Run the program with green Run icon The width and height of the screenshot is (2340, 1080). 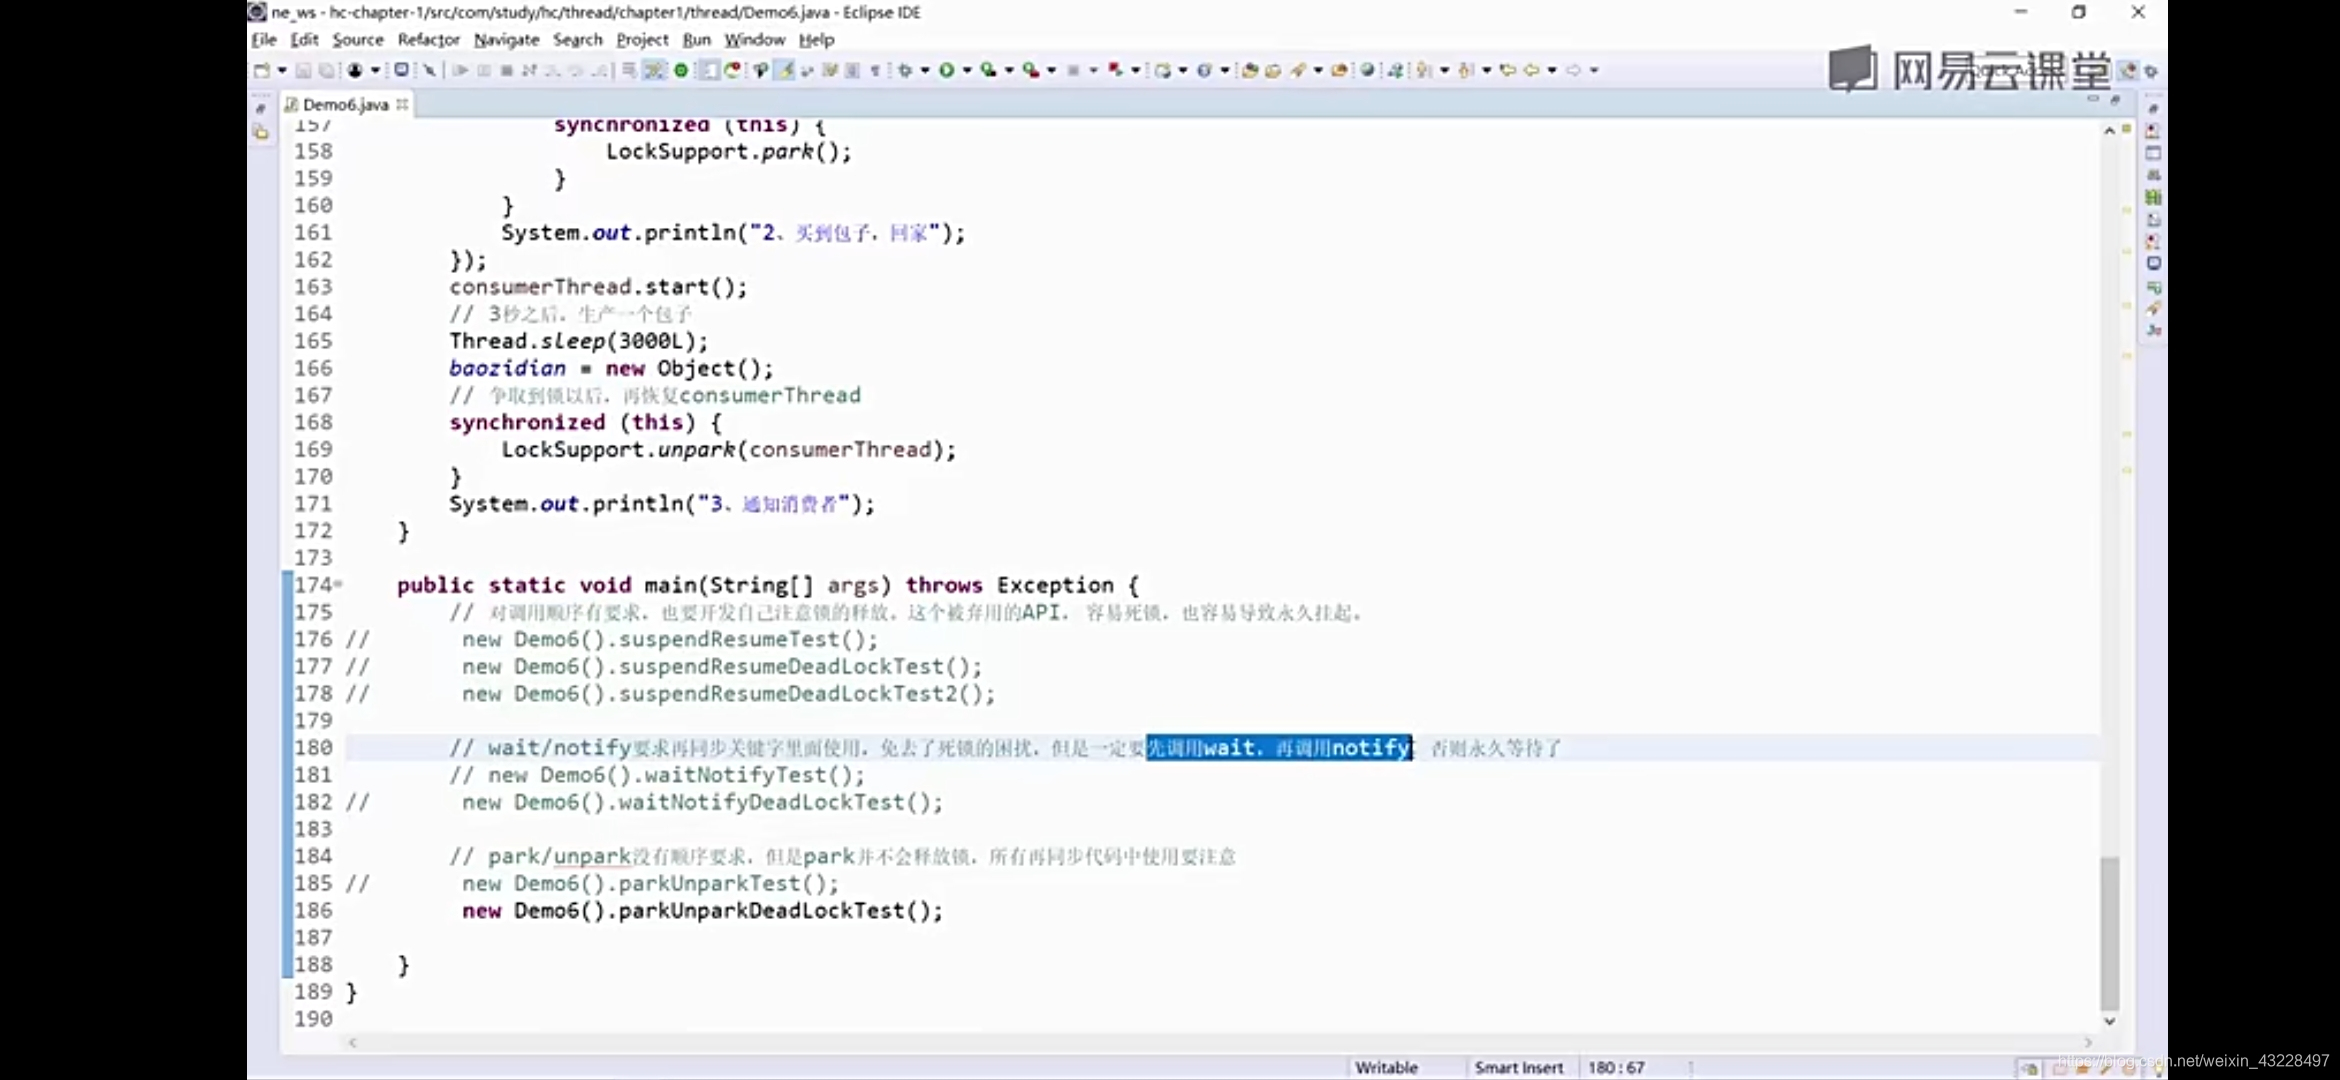click(x=946, y=70)
